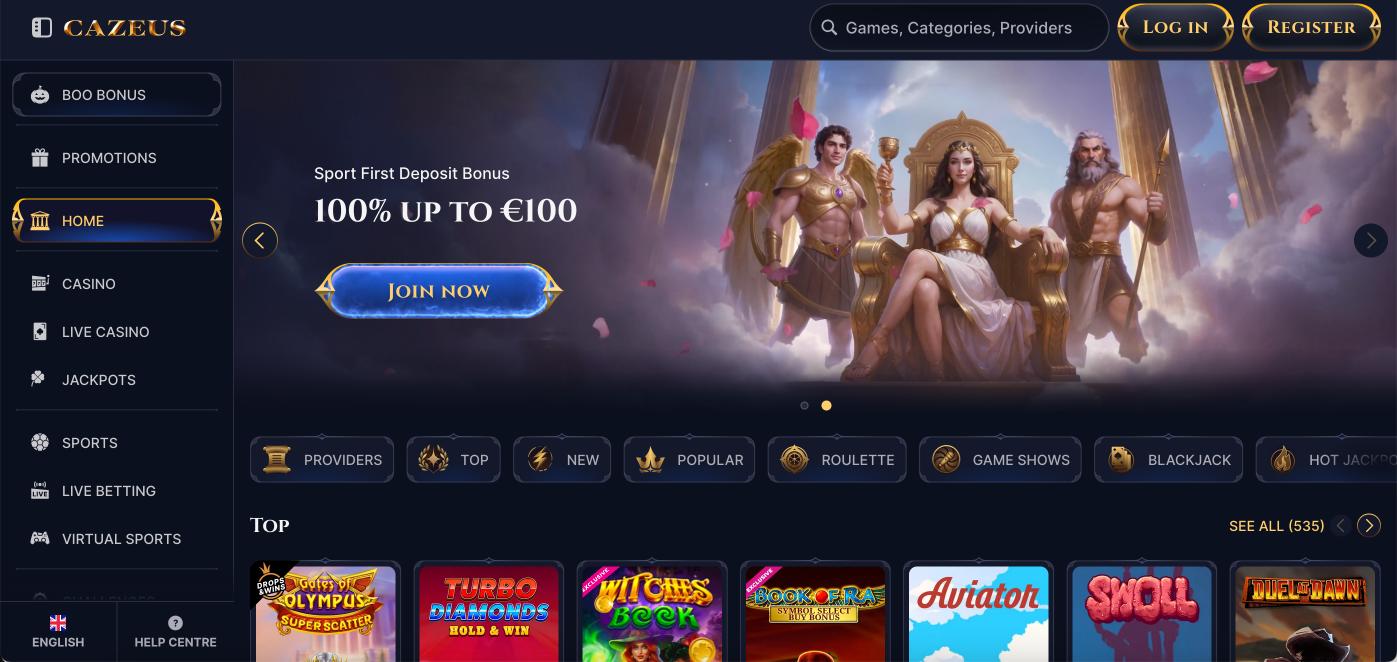Click the Live Betting icon

point(40,491)
